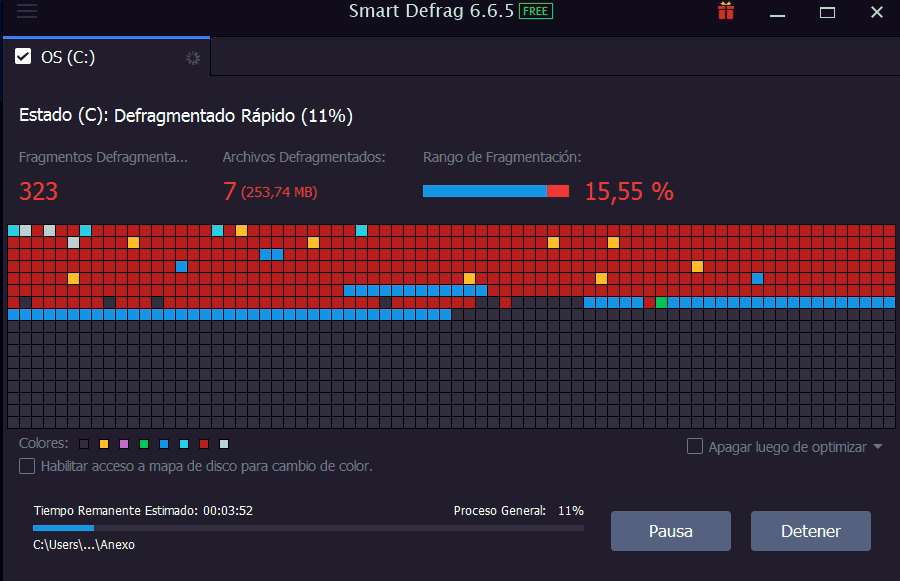Click the Smart Defrag 6.6.5 title

point(431,11)
